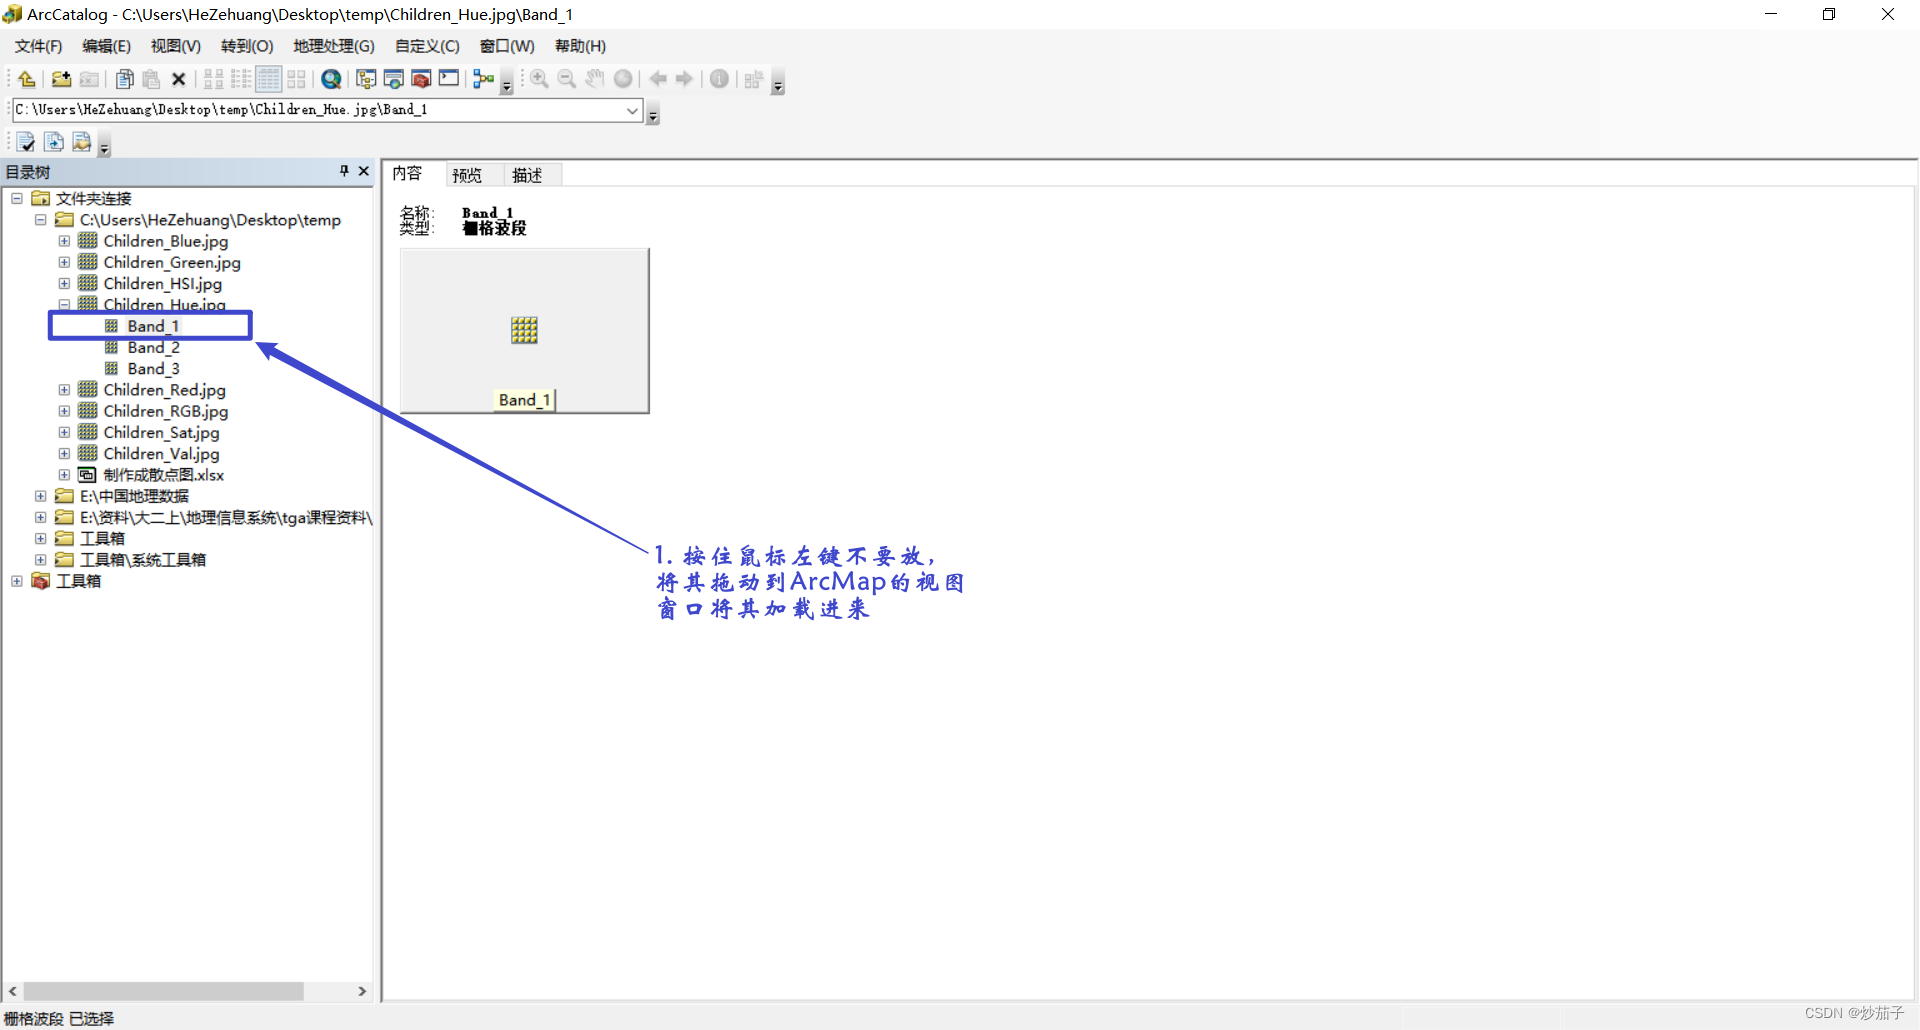Click the Full Extent globe icon
1920x1030 pixels.
point(623,79)
